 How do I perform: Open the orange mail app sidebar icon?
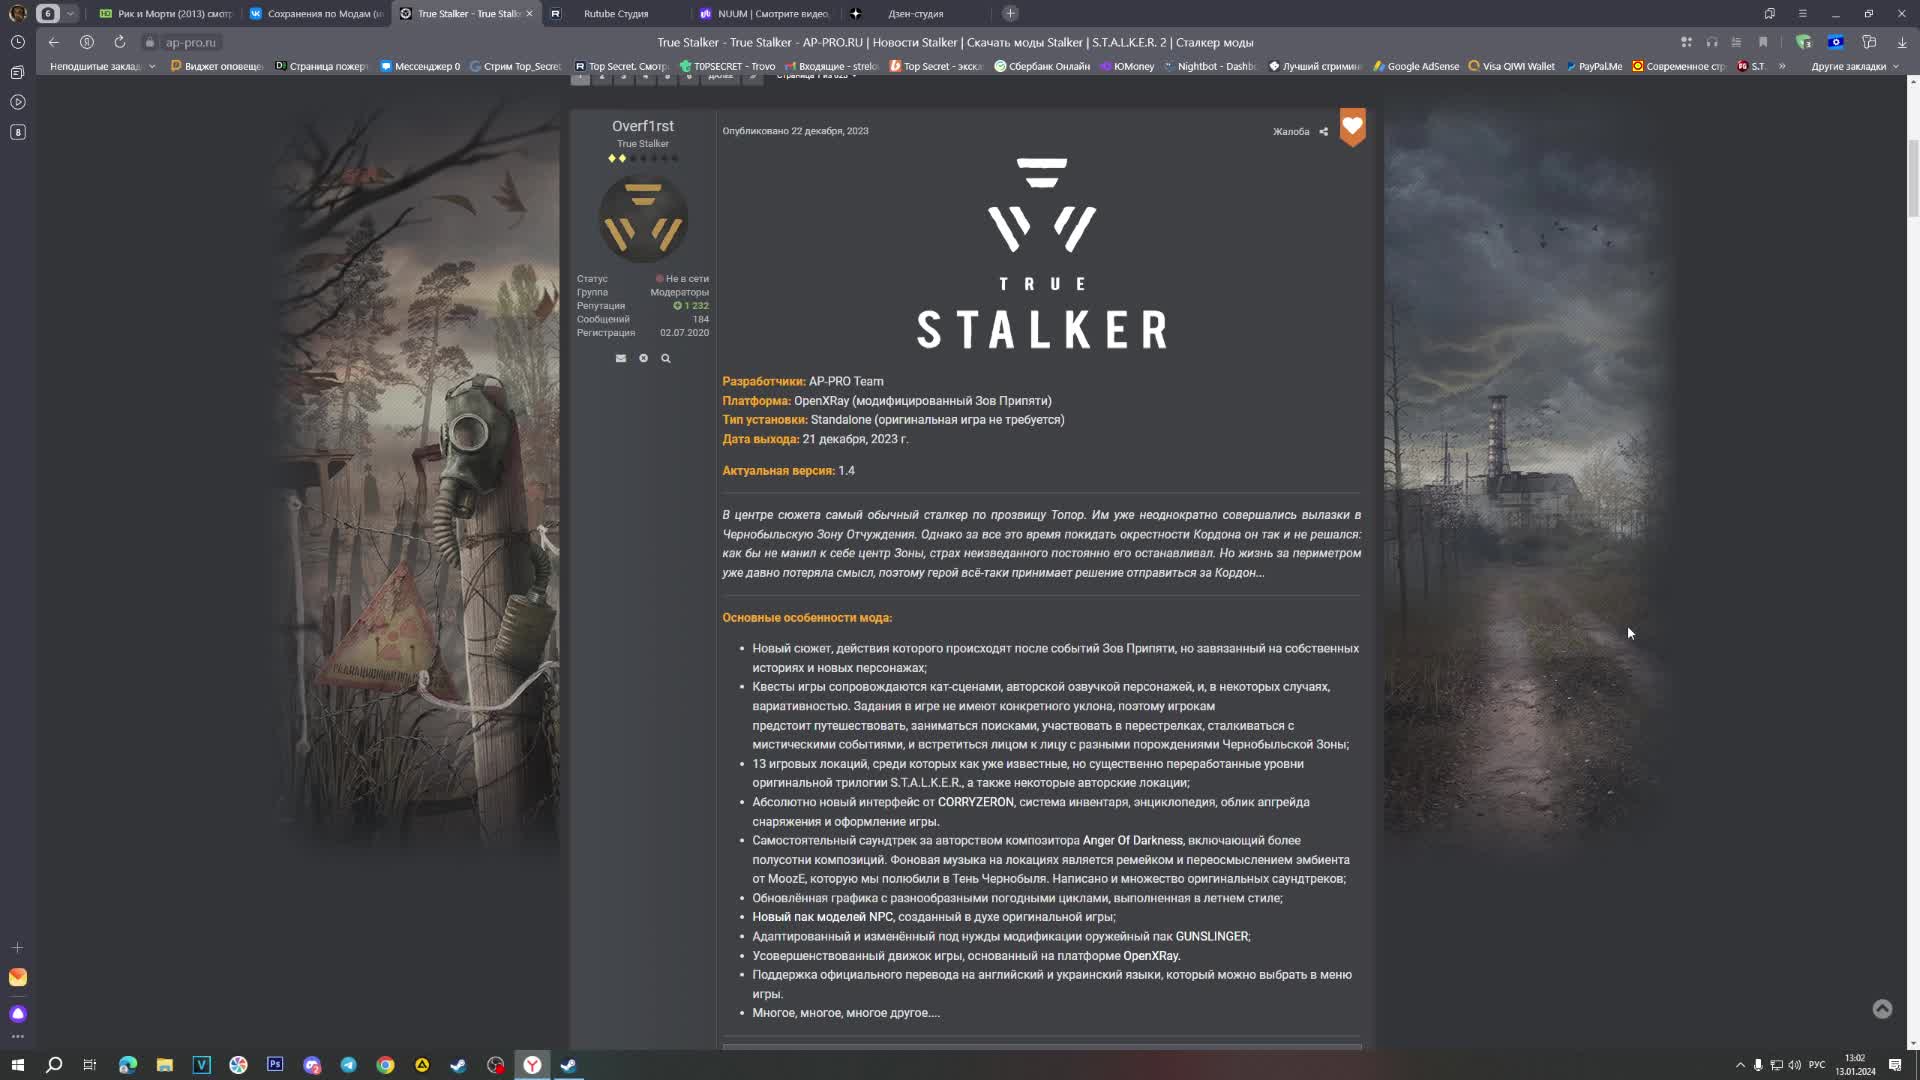pos(17,977)
